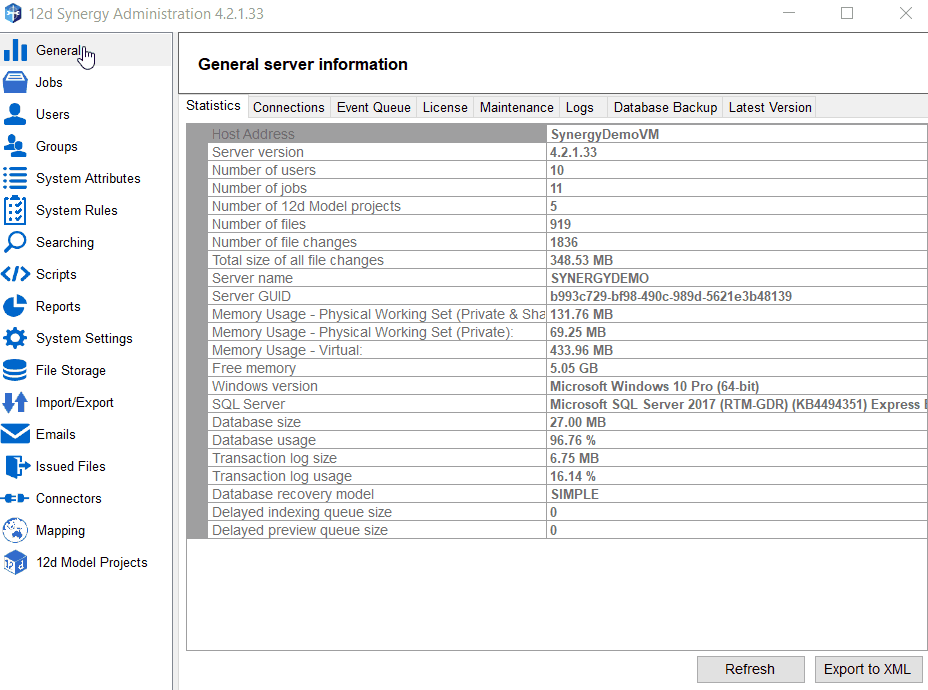Screen dimensions: 928x690
Task: Select the Host Address row label
Action: tap(253, 134)
